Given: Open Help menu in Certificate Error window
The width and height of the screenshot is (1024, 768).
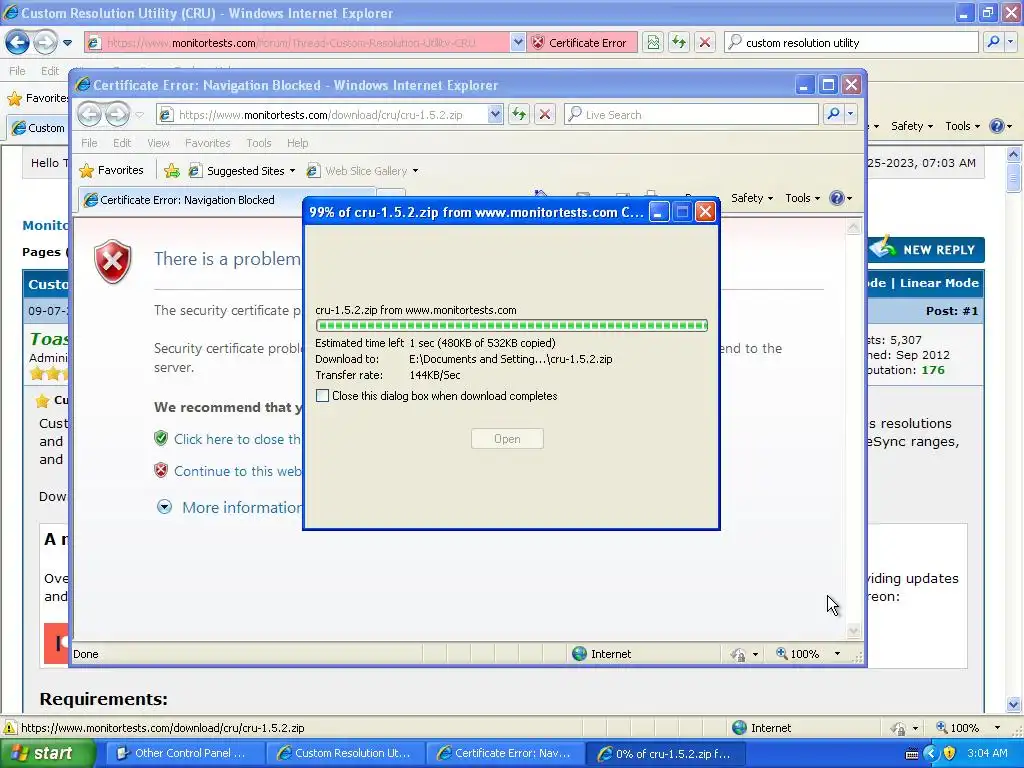Looking at the screenshot, I should (297, 143).
